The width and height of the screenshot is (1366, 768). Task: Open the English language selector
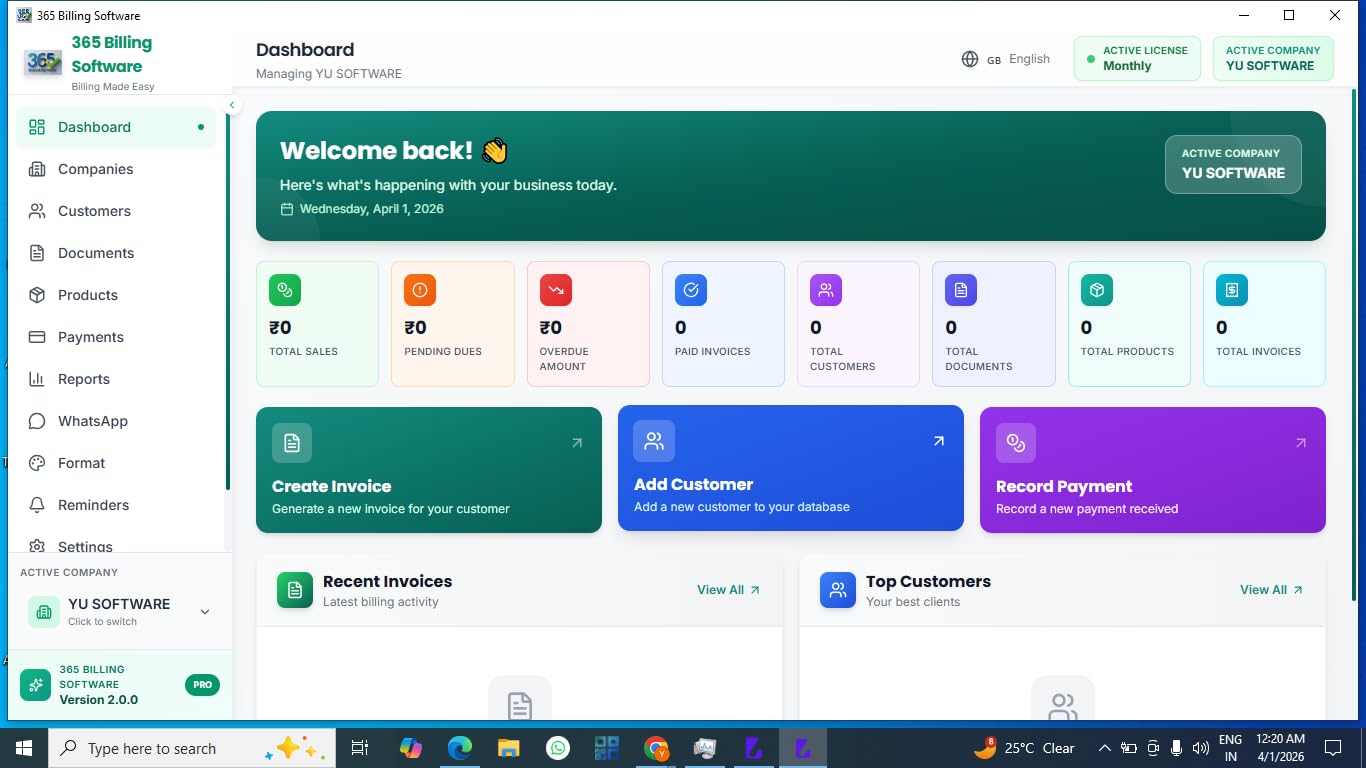click(x=1006, y=59)
